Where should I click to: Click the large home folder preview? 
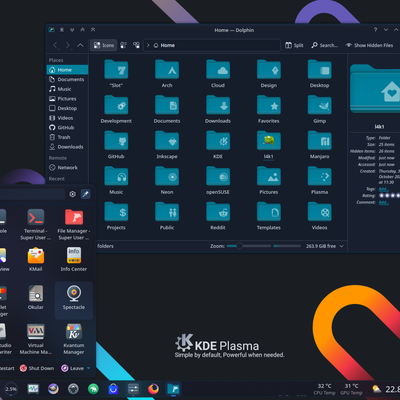pyautogui.click(x=375, y=89)
